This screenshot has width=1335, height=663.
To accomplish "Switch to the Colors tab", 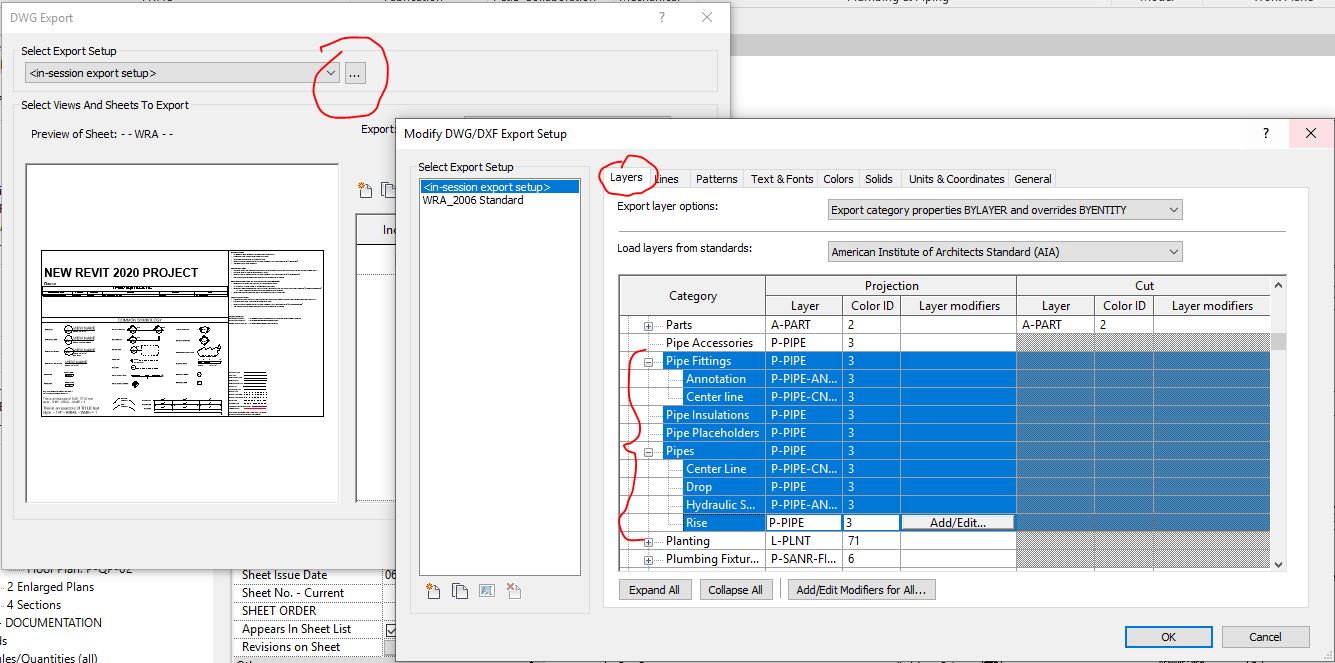I will click(838, 178).
